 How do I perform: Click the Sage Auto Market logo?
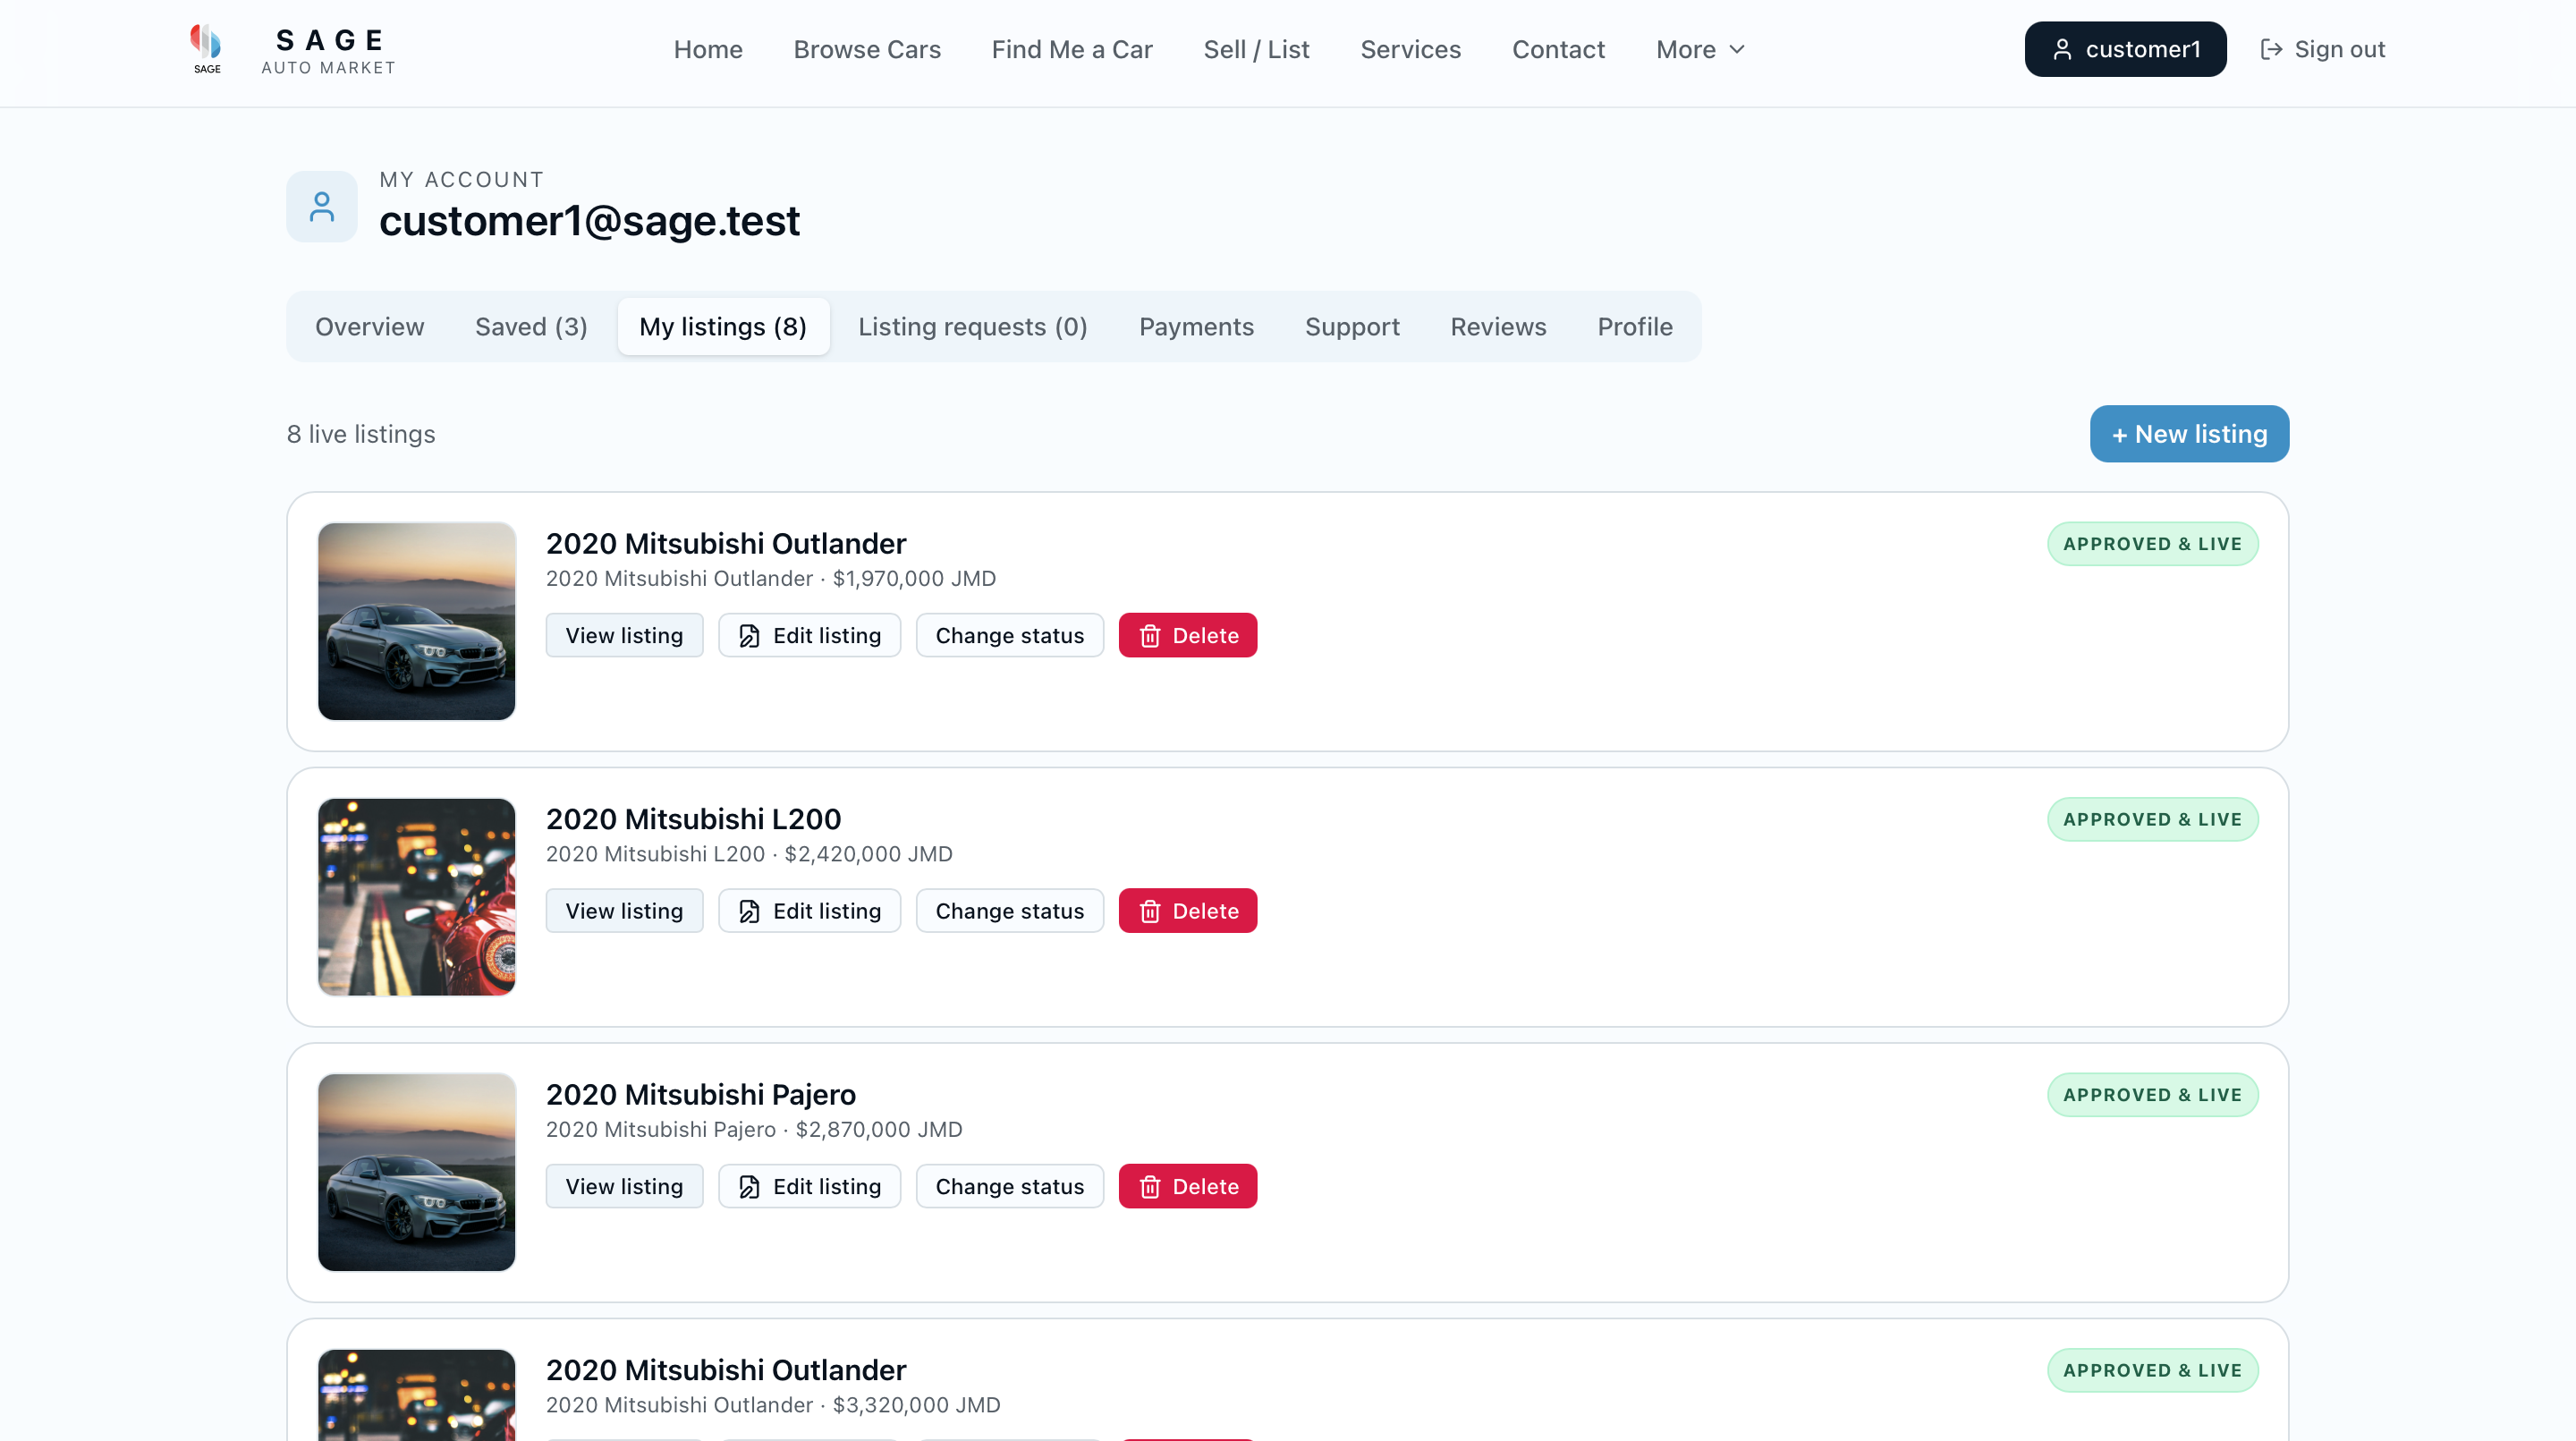[x=292, y=50]
